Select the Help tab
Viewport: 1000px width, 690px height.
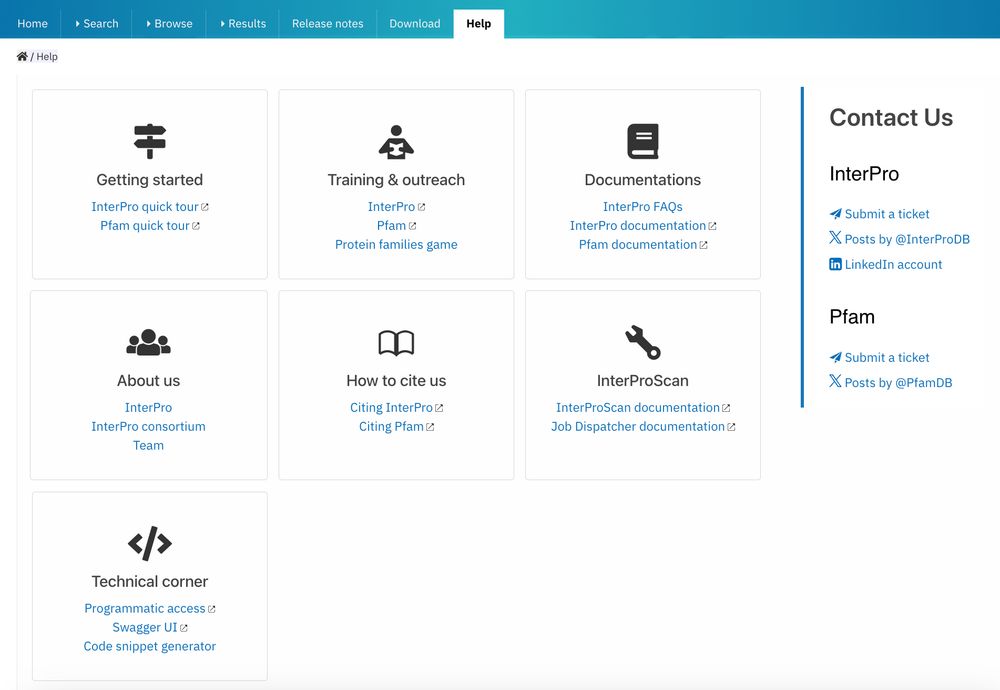[479, 24]
